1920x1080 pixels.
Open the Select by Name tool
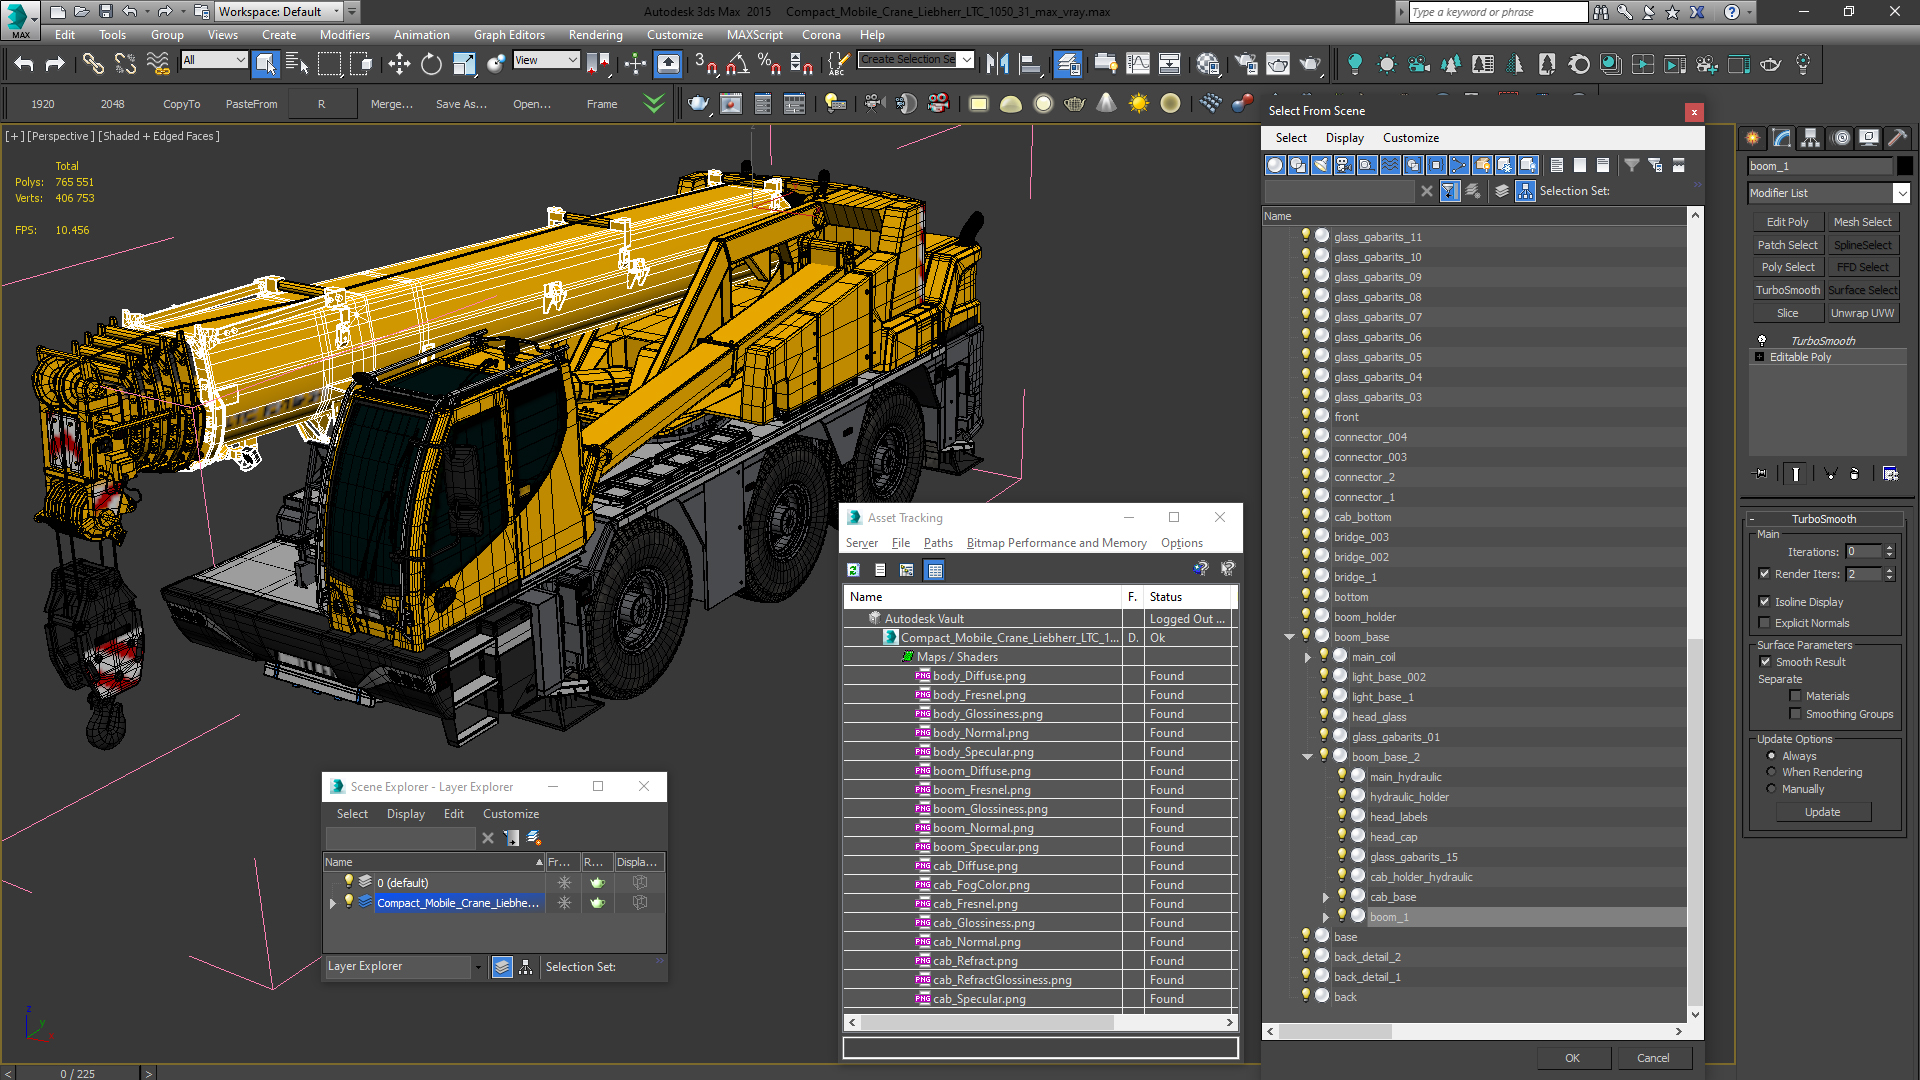pos(297,64)
